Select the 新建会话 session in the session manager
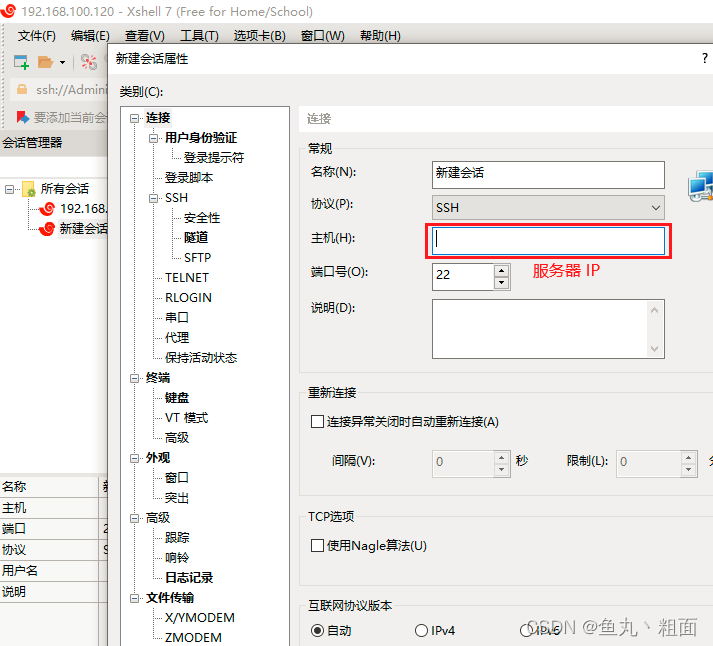Image resolution: width=713 pixels, height=646 pixels. pos(84,229)
